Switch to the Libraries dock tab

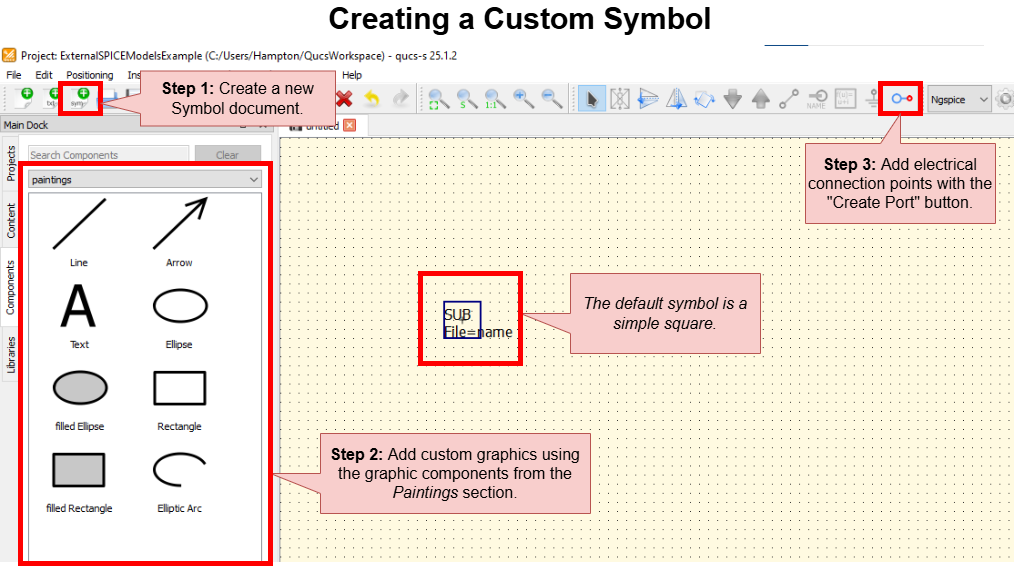click(10, 354)
